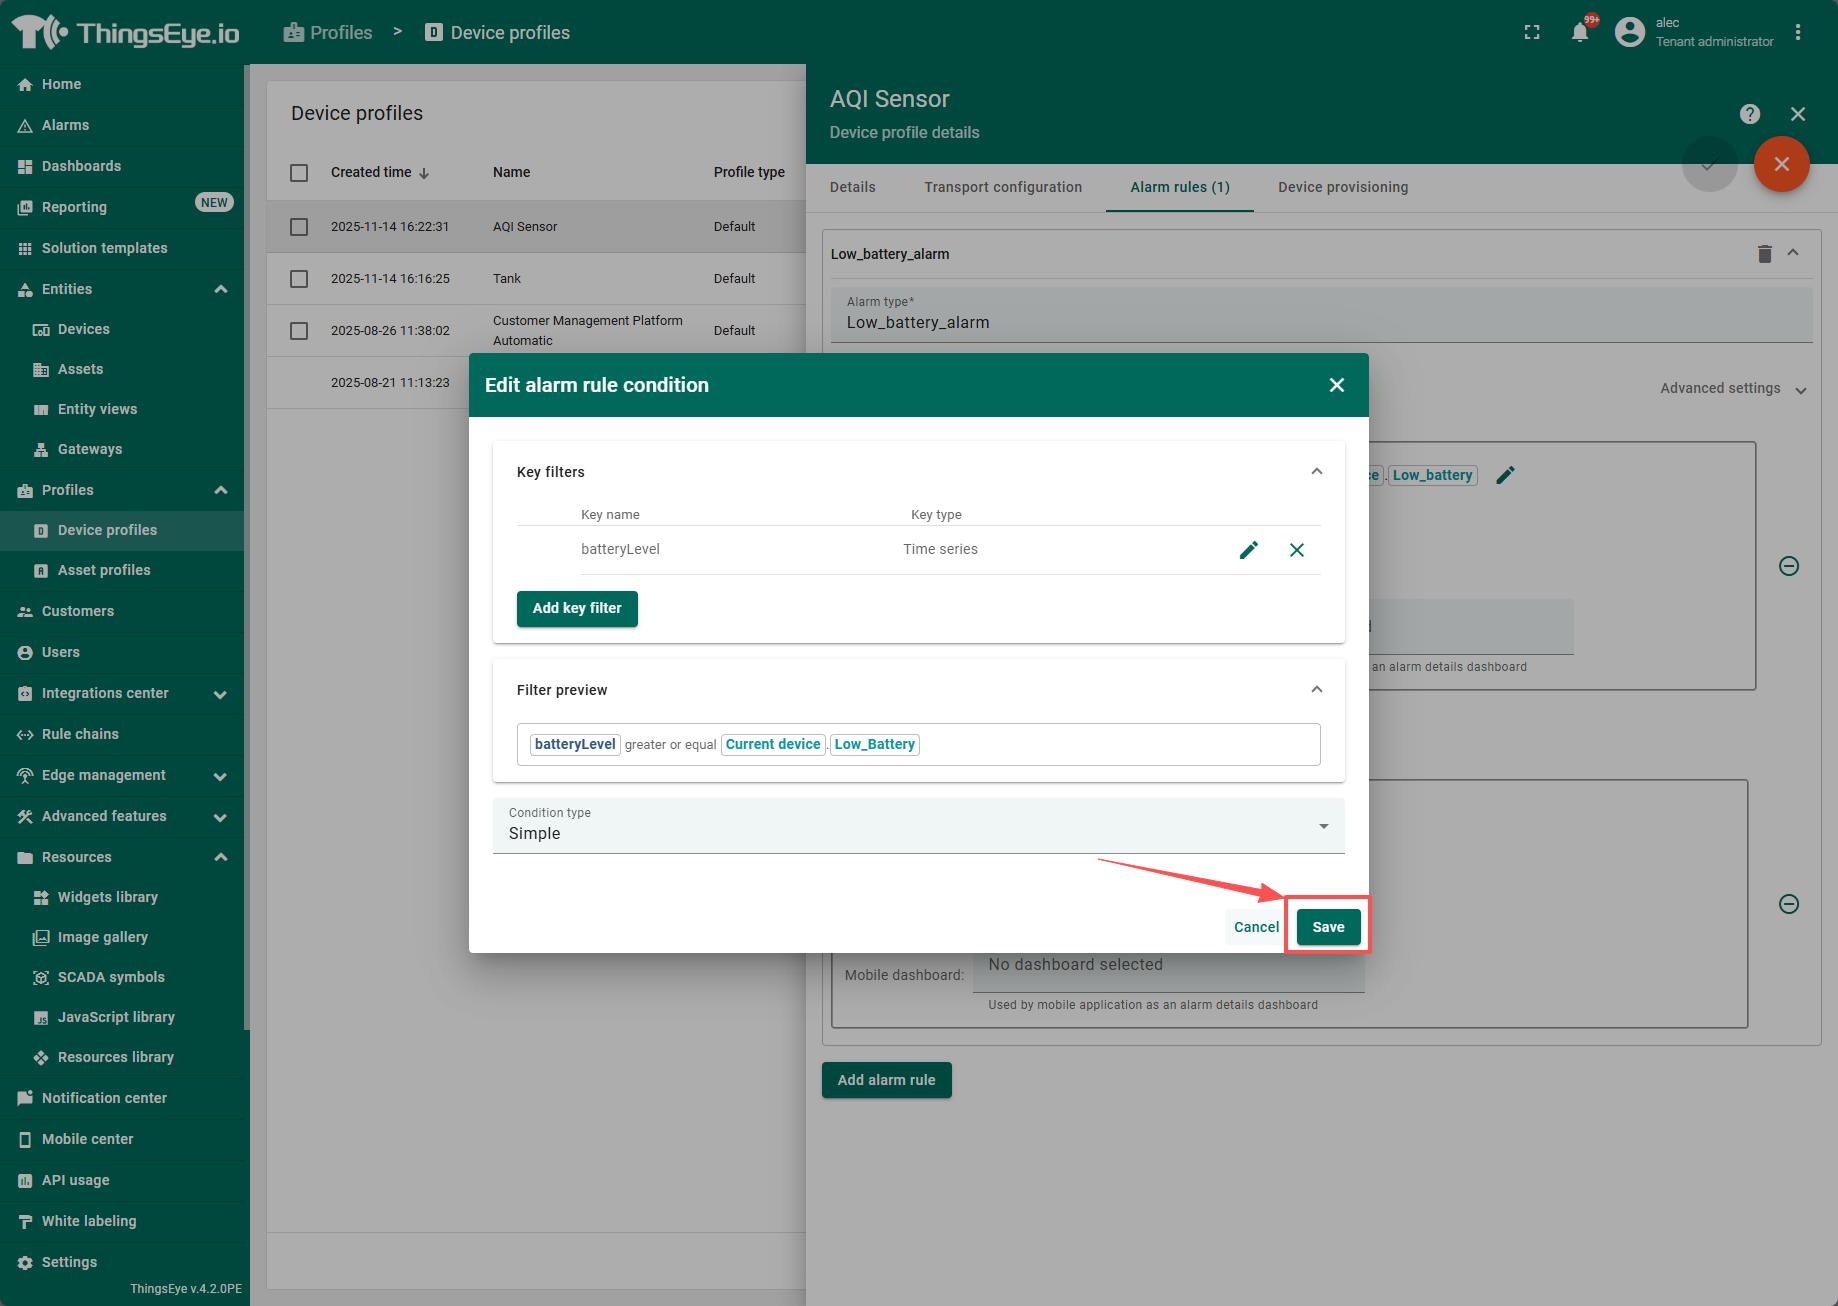
Task: Click the Add key filter button
Action: tap(577, 608)
